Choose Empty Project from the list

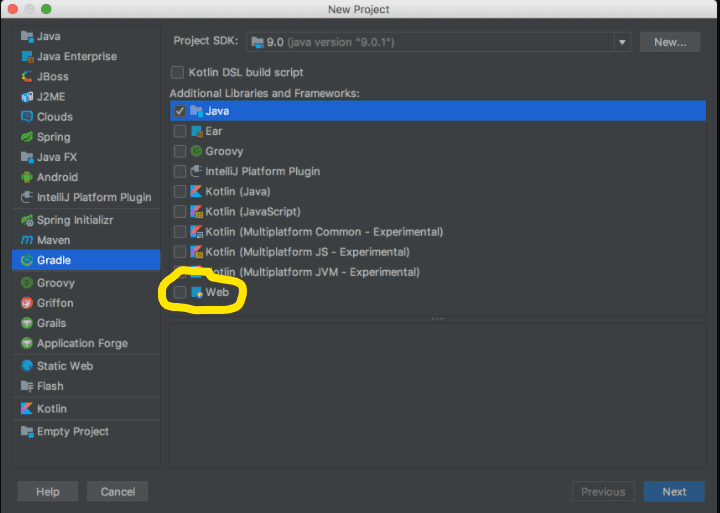72,431
